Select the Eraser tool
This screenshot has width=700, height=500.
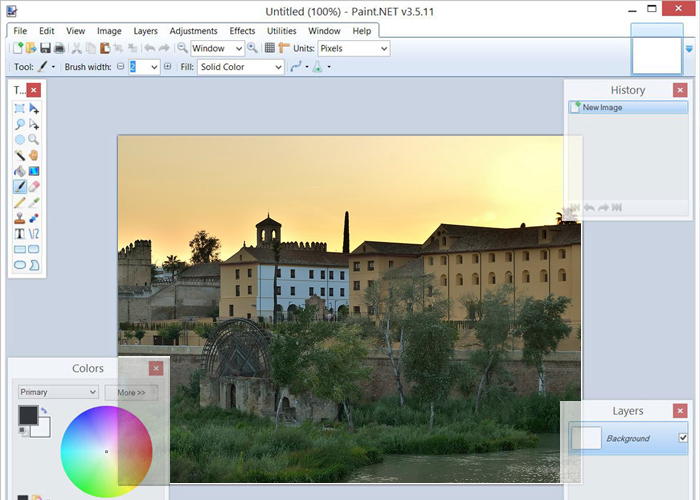(34, 186)
